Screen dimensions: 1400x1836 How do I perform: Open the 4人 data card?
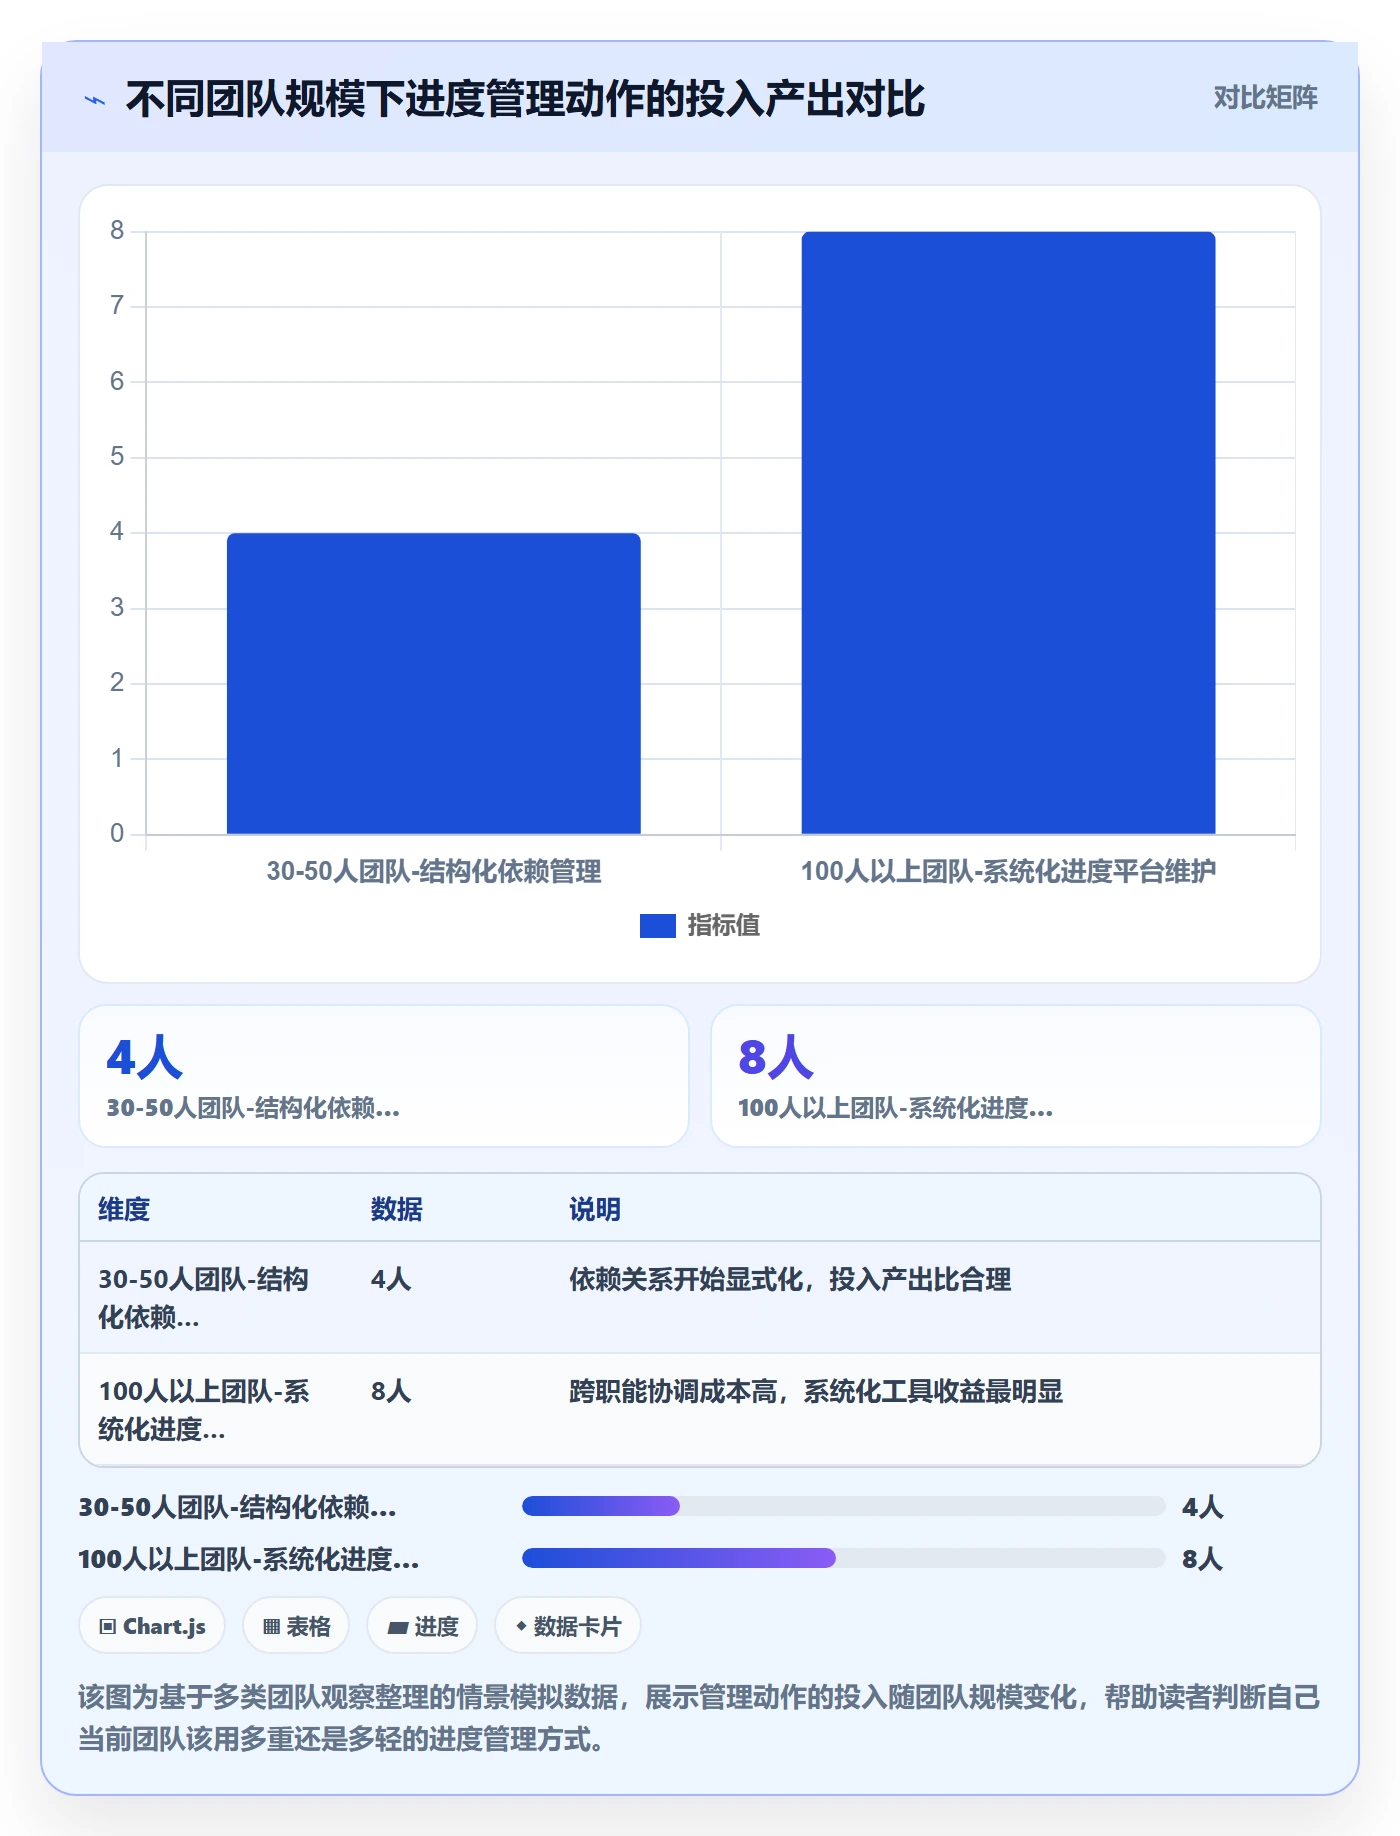click(x=384, y=1076)
